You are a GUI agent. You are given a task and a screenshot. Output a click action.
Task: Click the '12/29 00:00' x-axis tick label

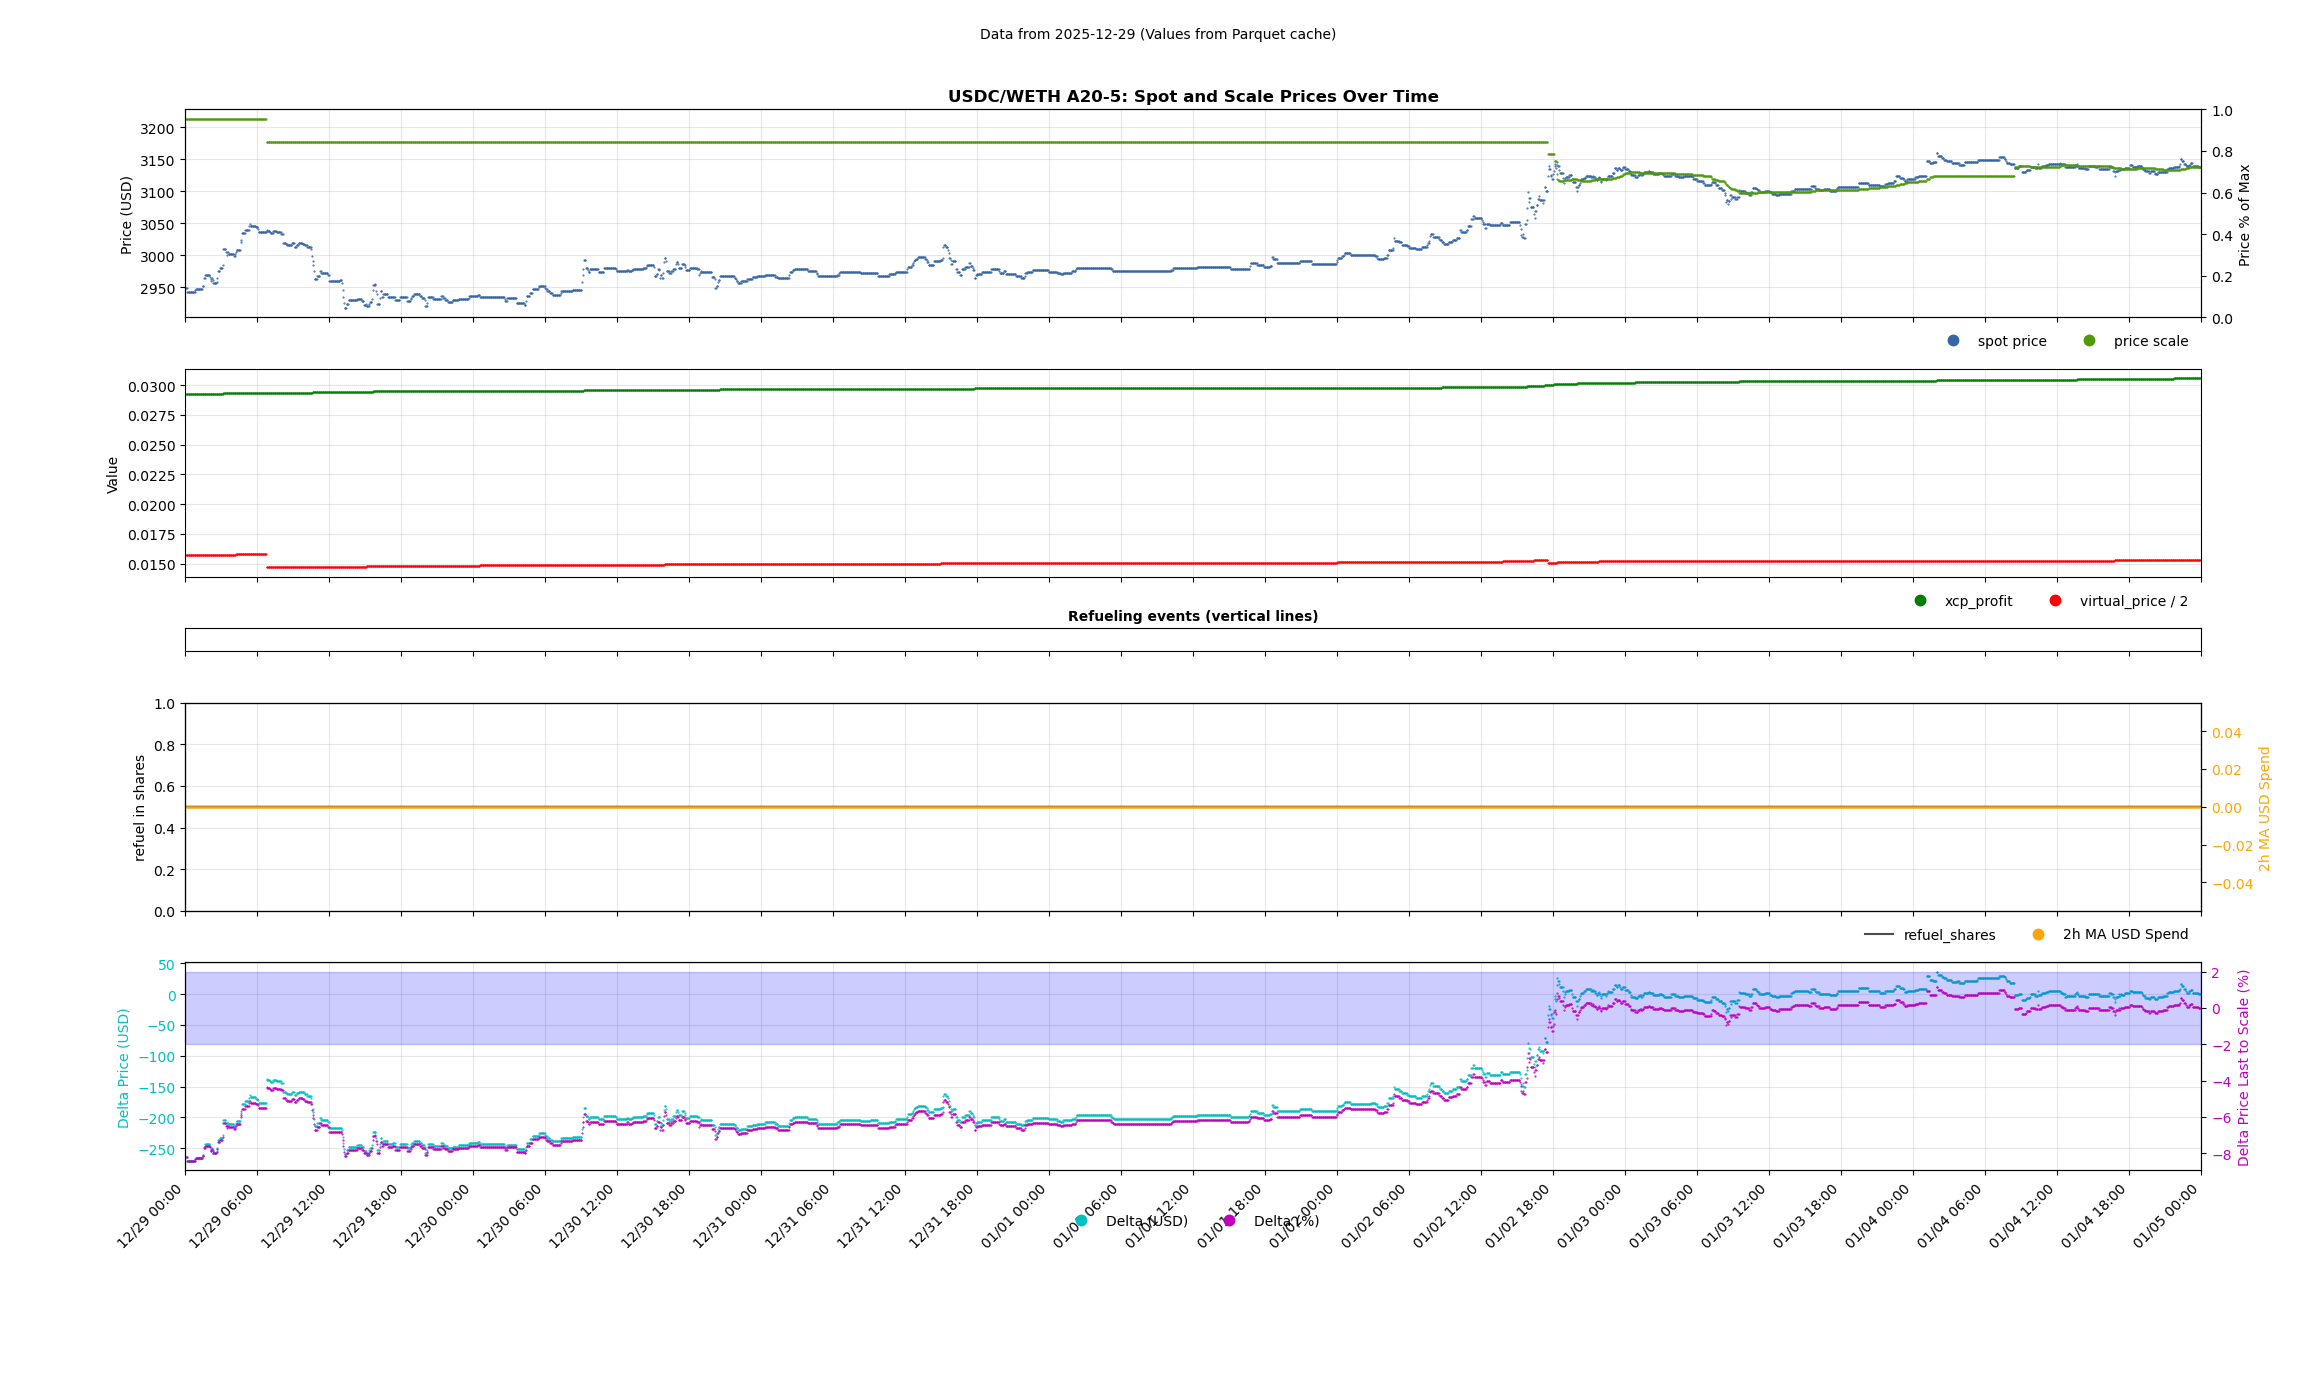click(150, 1216)
